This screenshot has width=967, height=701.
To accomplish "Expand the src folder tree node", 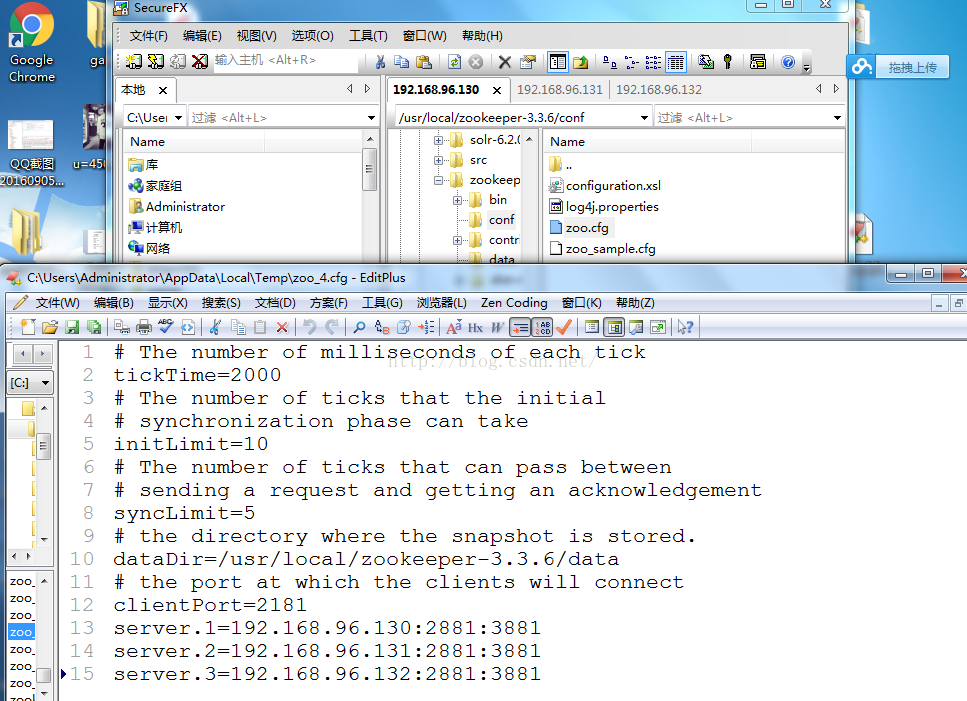I will [x=438, y=160].
